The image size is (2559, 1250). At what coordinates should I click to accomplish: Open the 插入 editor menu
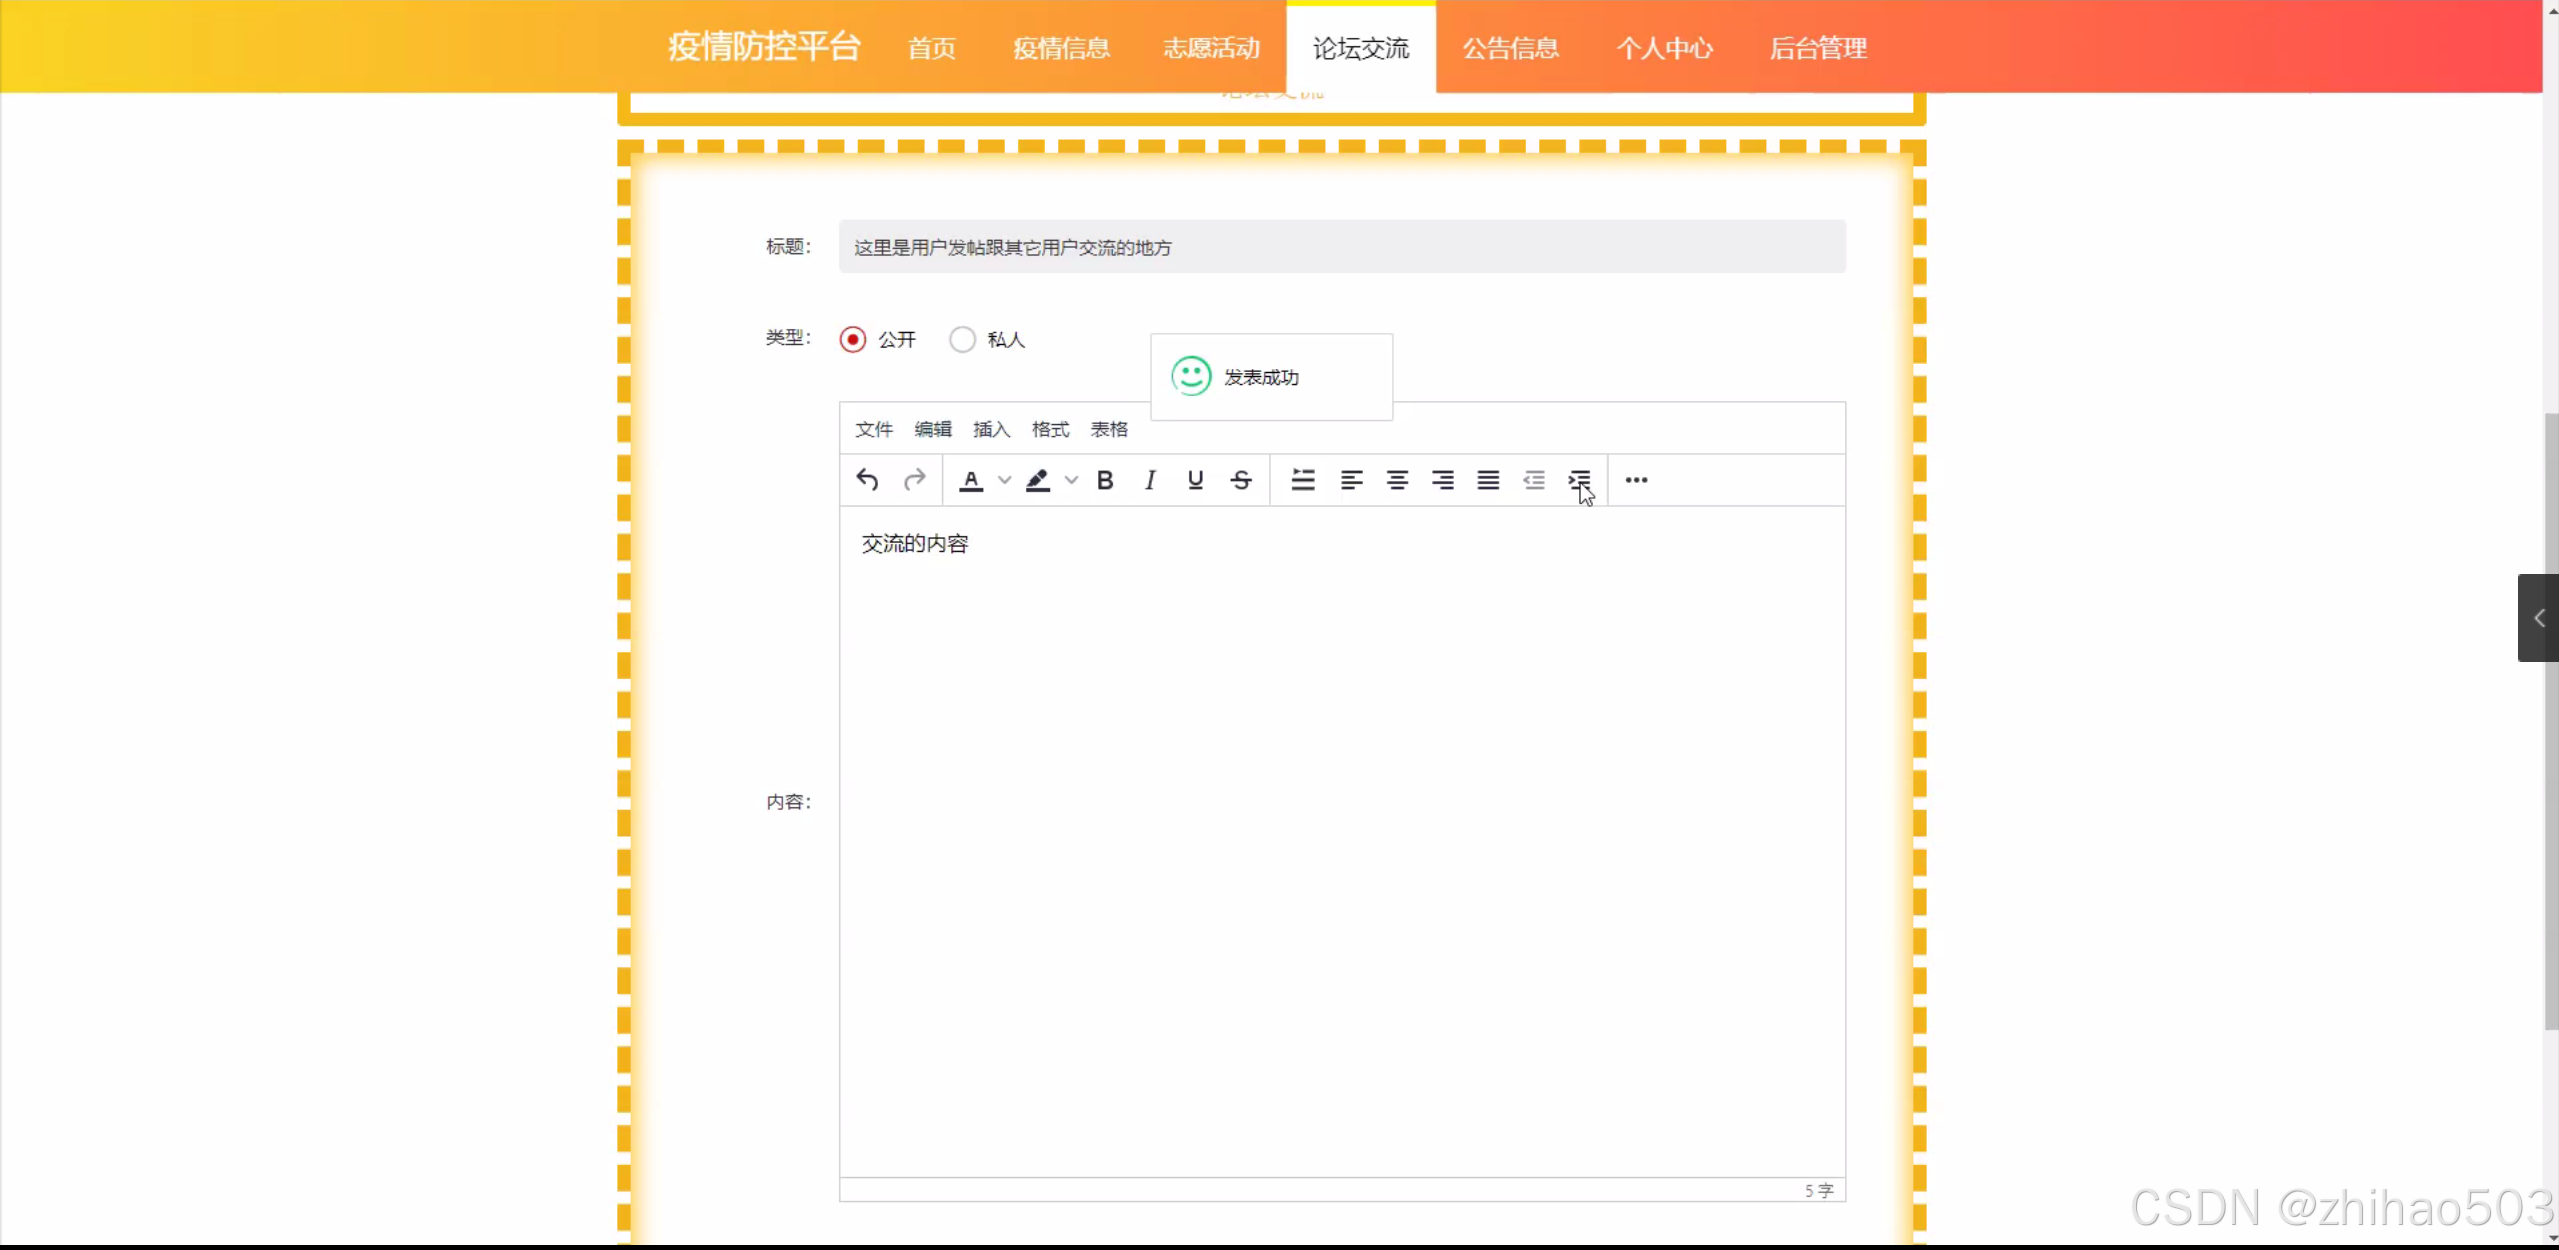tap(991, 429)
